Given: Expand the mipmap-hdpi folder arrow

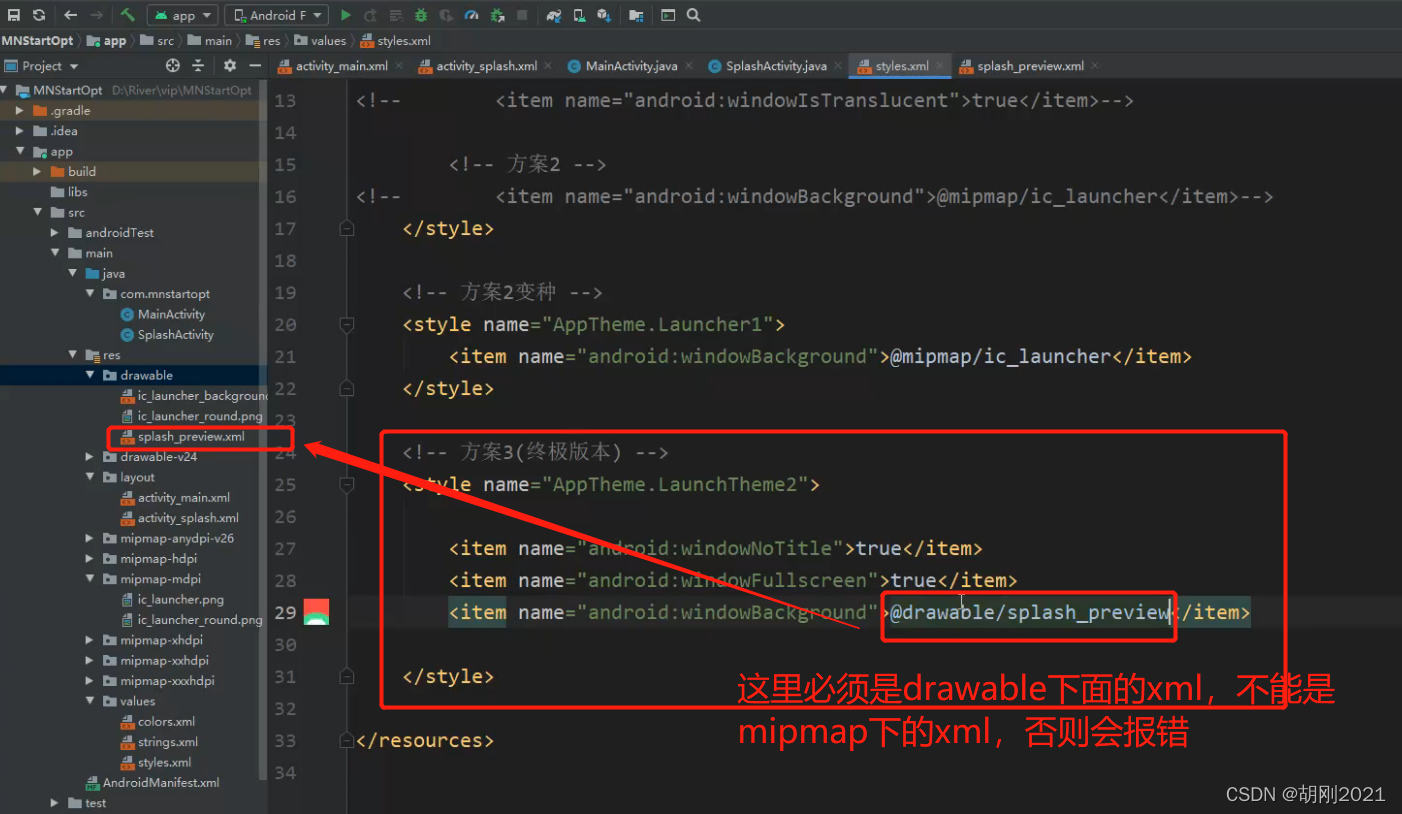Looking at the screenshot, I should pyautogui.click(x=90, y=559).
